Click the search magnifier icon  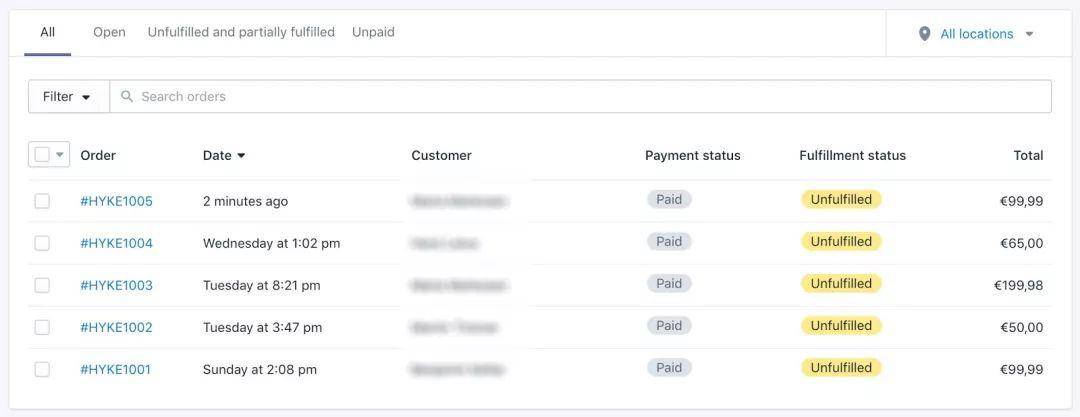coord(127,96)
